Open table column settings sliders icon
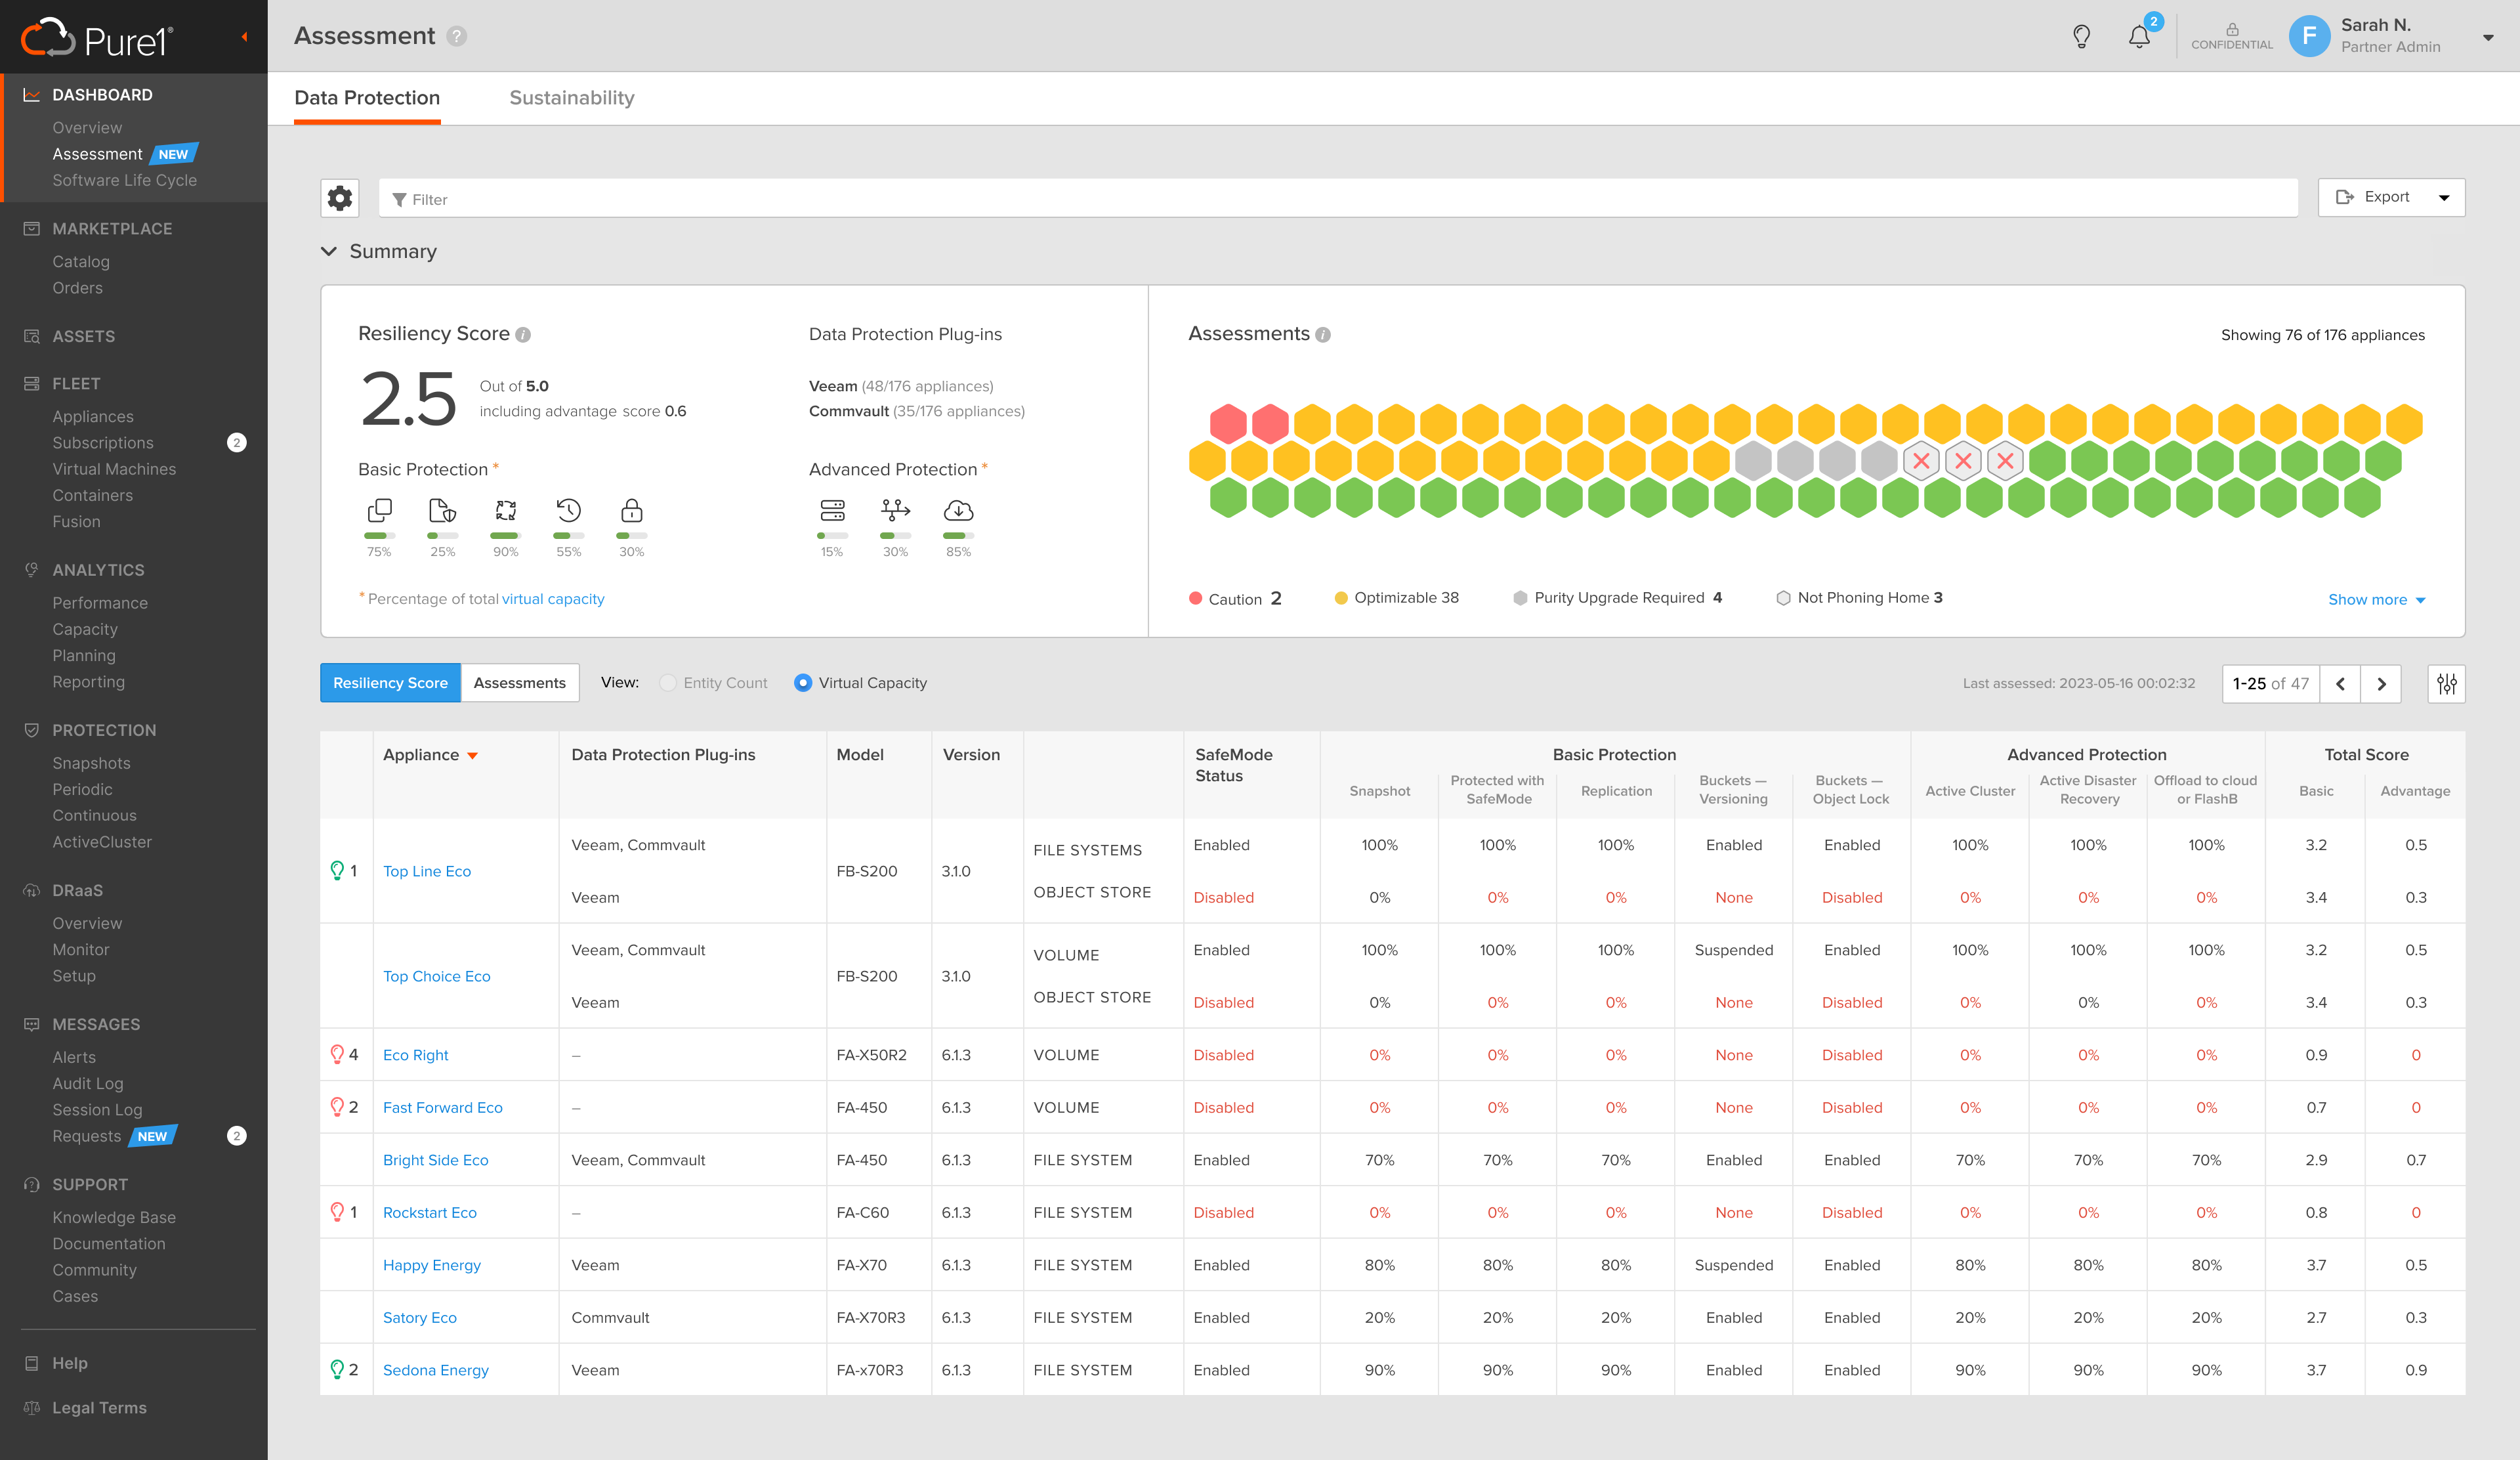Screen dimensions: 2520x1460 pos(2446,684)
